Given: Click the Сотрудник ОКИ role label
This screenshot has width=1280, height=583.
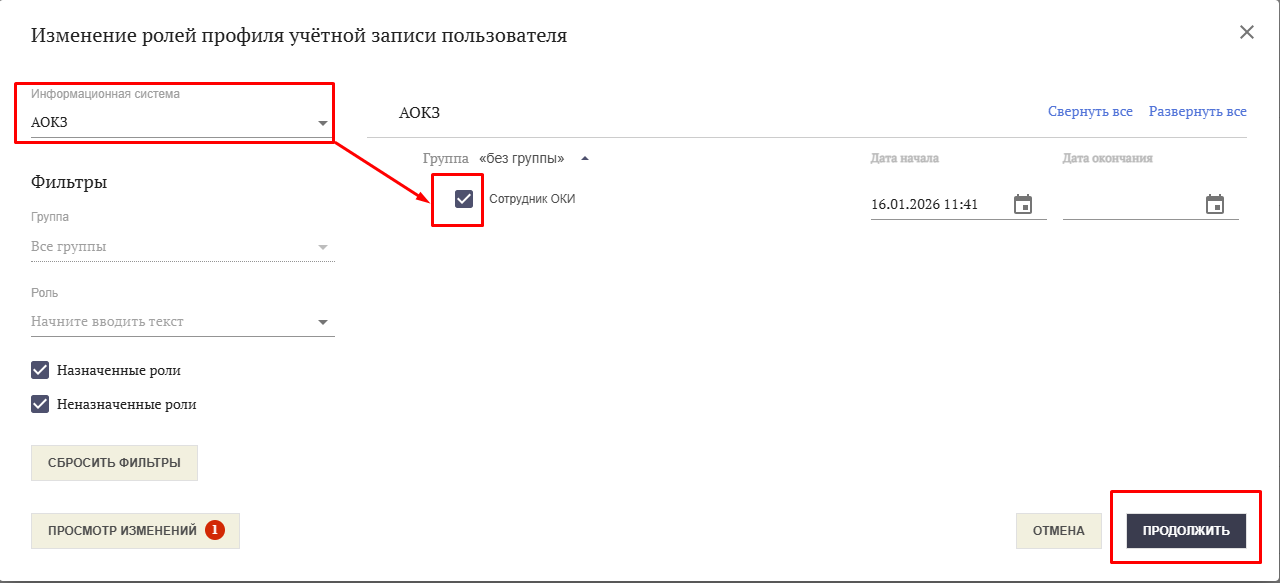Looking at the screenshot, I should pyautogui.click(x=532, y=199).
